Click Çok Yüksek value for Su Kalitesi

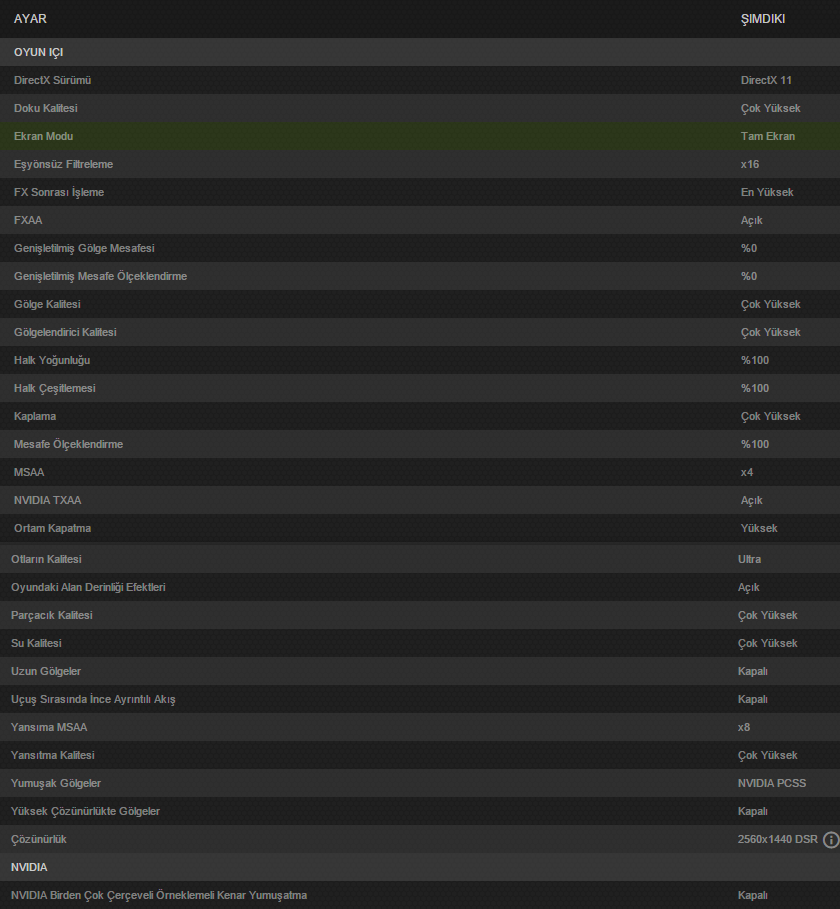pyautogui.click(x=767, y=643)
